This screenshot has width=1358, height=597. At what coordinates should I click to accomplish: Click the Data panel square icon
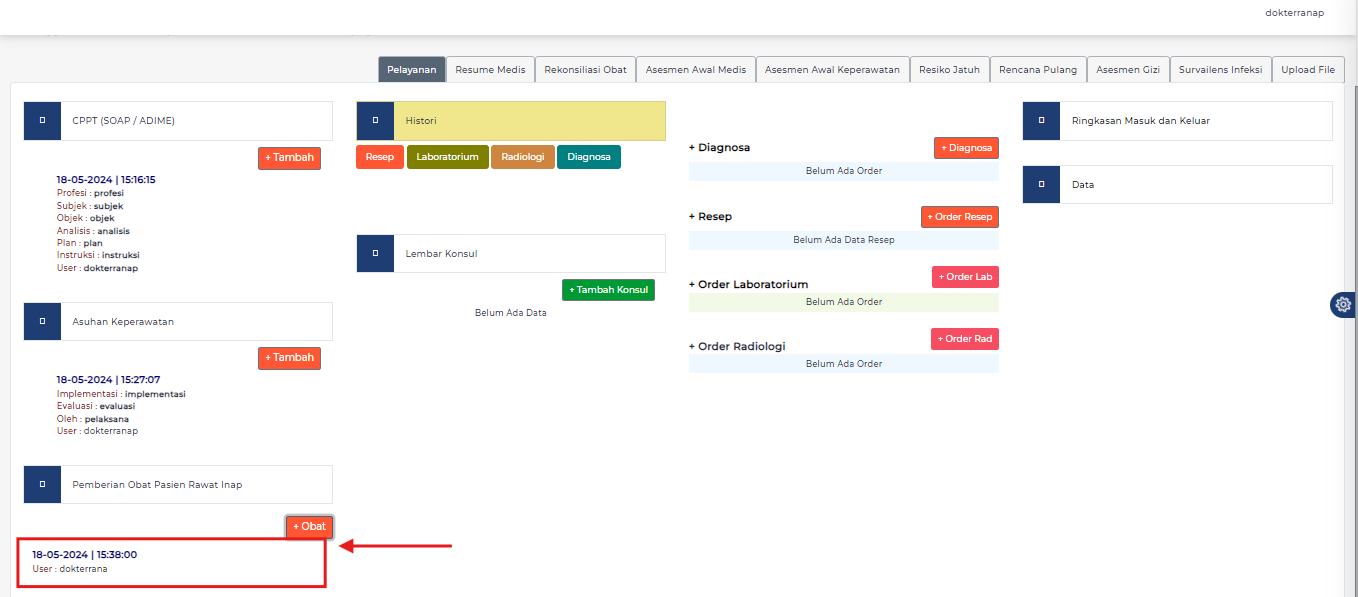click(x=1041, y=185)
